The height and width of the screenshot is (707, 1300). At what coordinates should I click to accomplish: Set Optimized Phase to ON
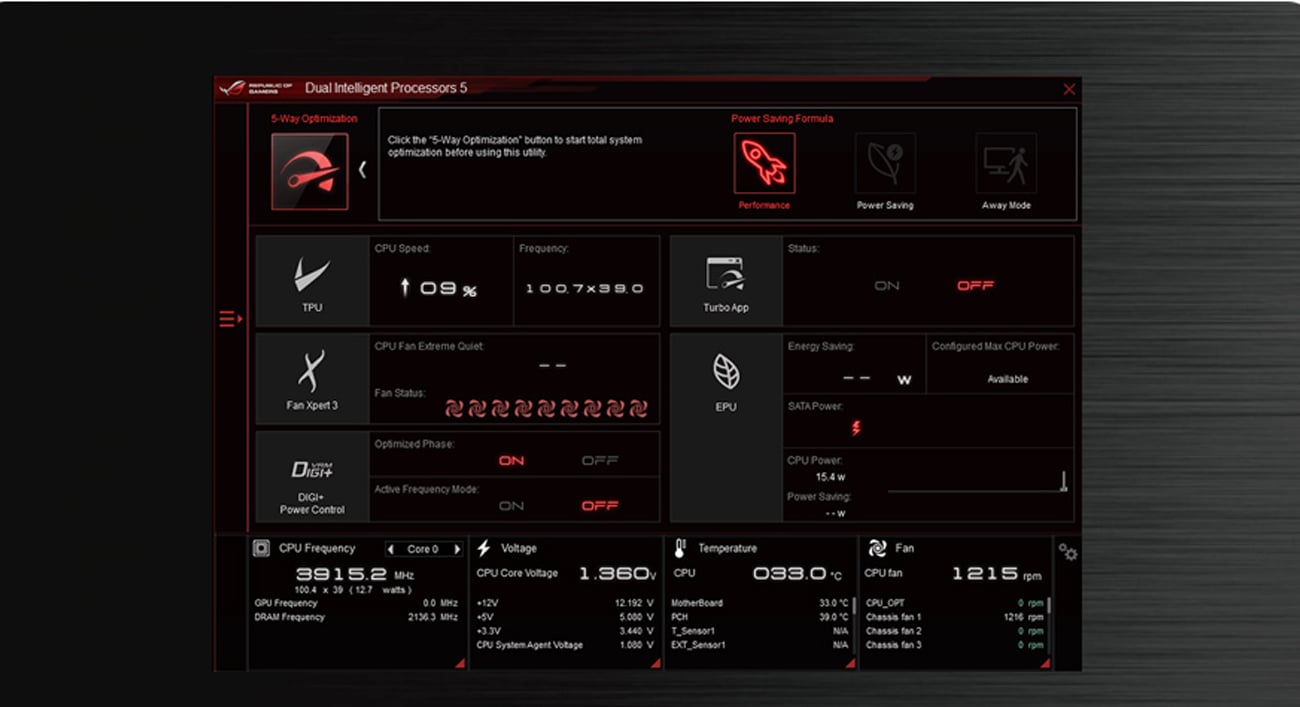point(511,461)
